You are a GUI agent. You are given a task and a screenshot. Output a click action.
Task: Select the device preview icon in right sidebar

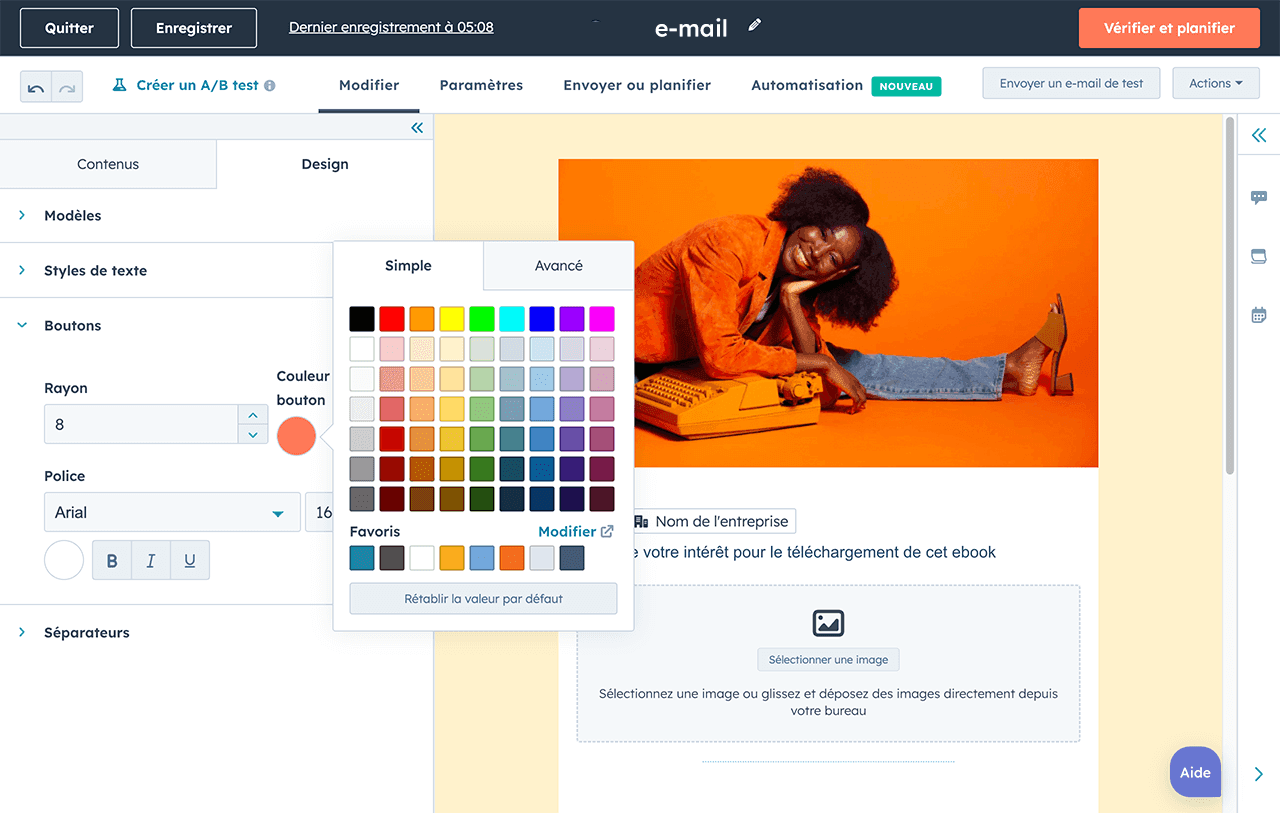pos(1258,256)
